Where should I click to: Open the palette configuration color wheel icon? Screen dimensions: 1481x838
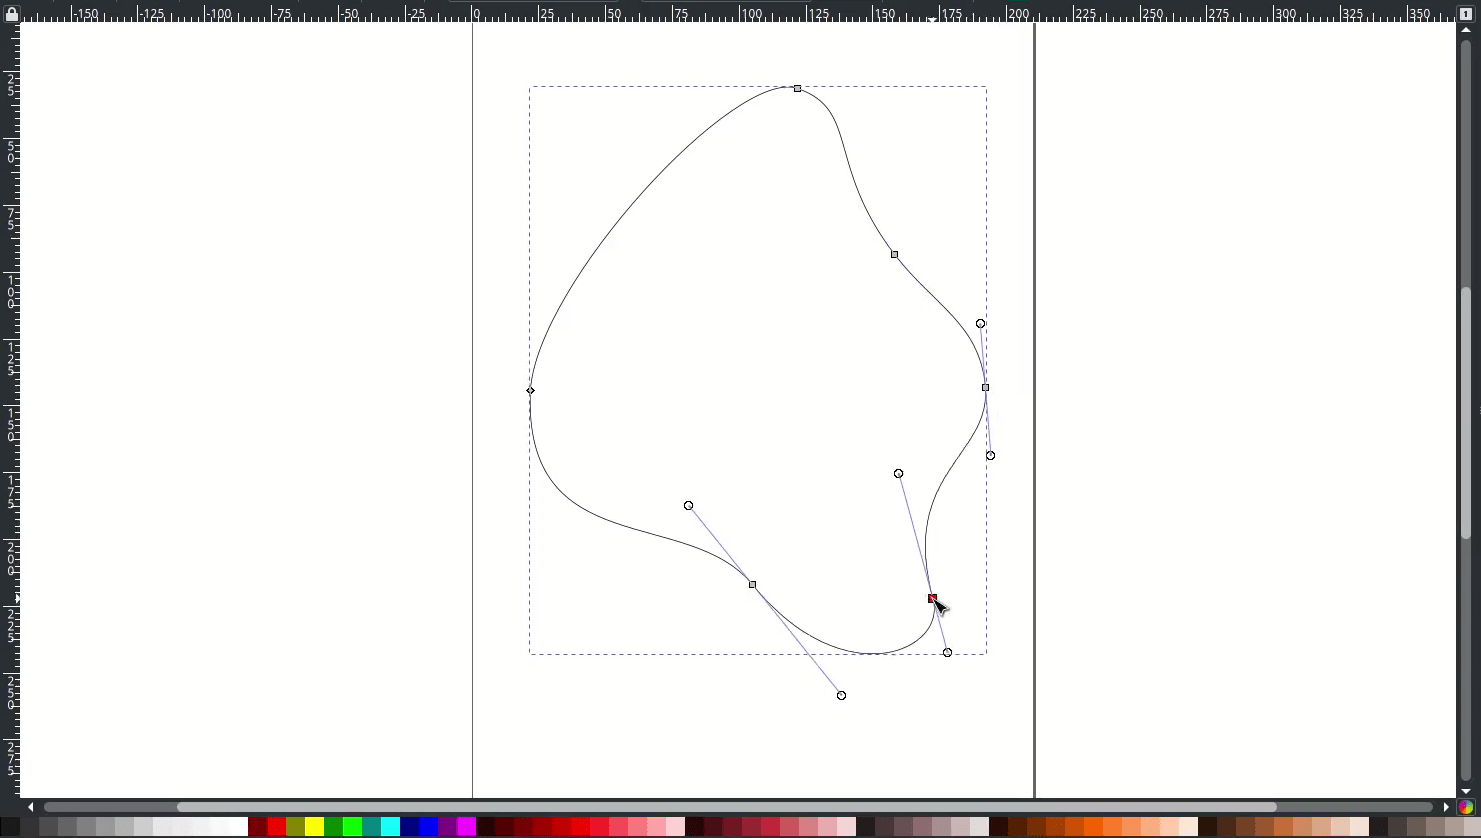[1467, 807]
